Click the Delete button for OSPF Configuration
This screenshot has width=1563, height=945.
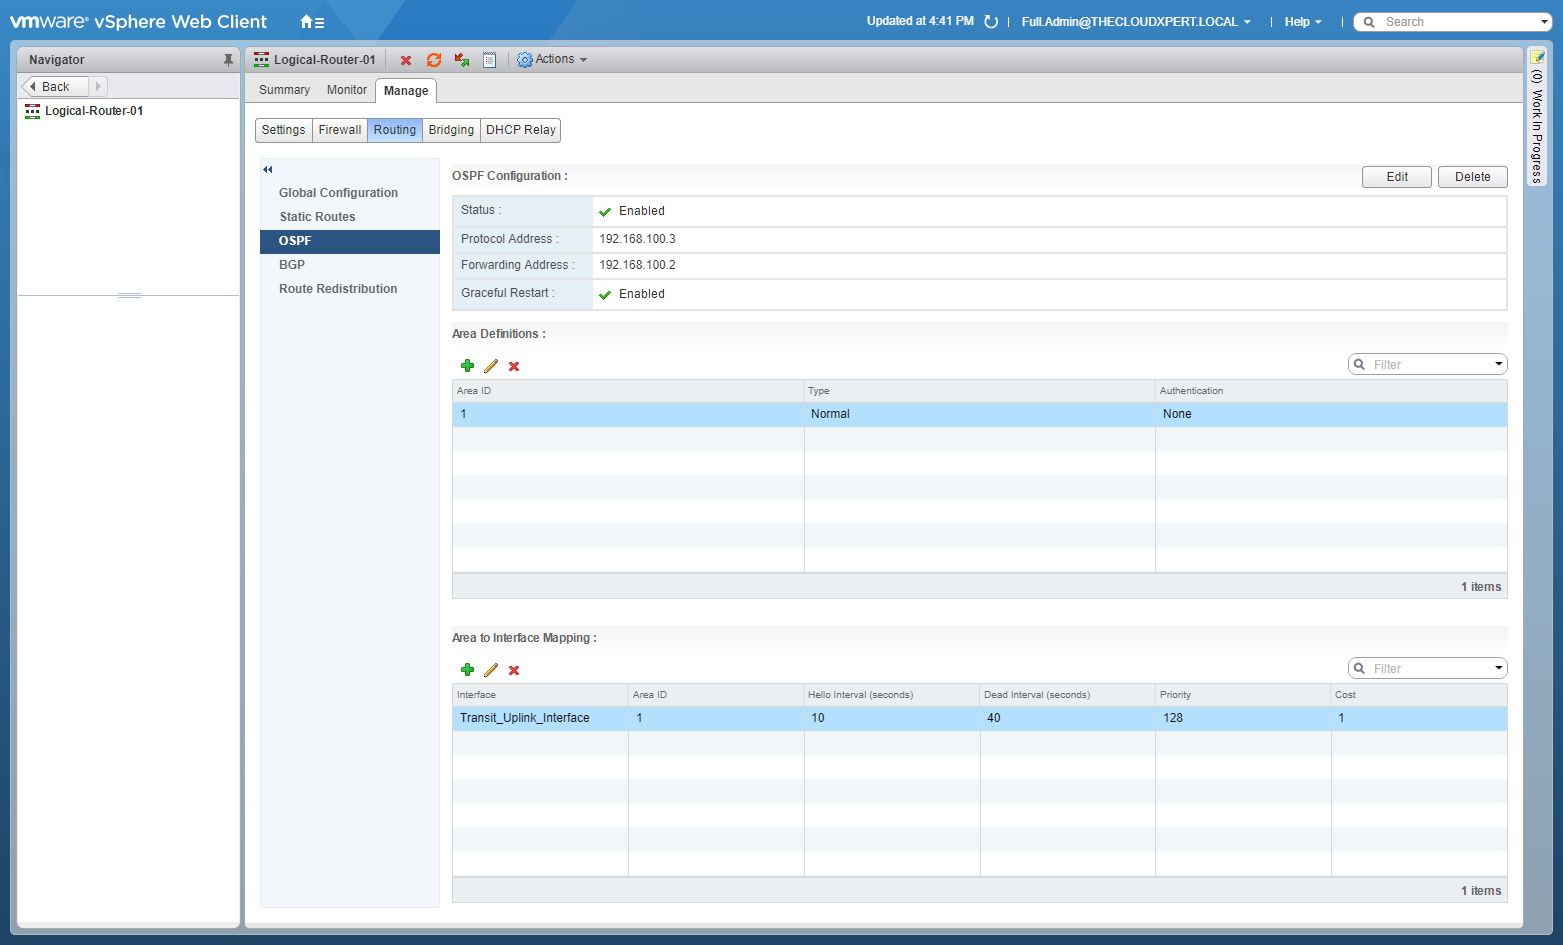(1472, 177)
